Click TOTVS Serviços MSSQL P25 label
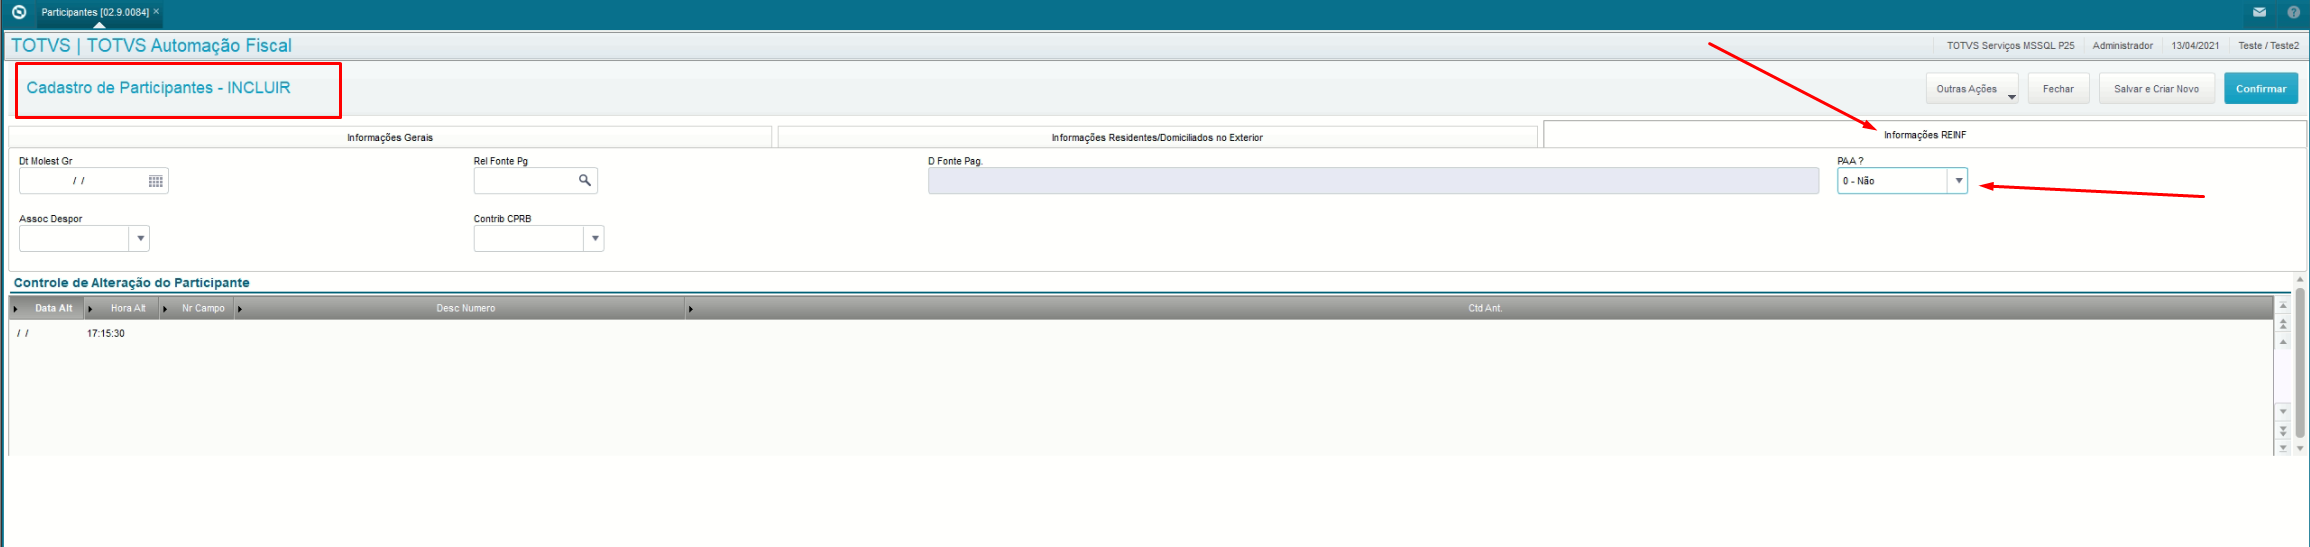The width and height of the screenshot is (2310, 547). pos(2010,46)
